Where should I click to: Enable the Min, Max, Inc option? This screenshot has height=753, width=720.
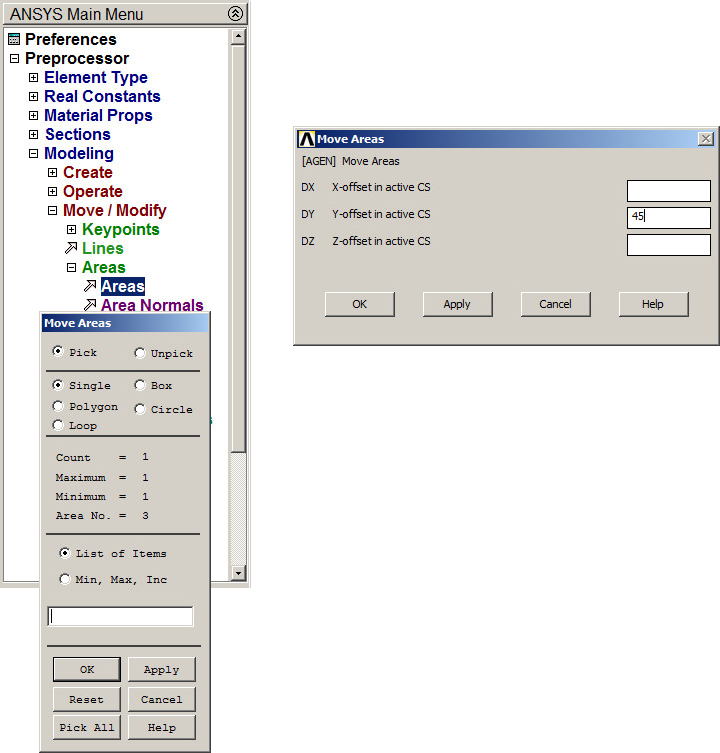(x=65, y=579)
